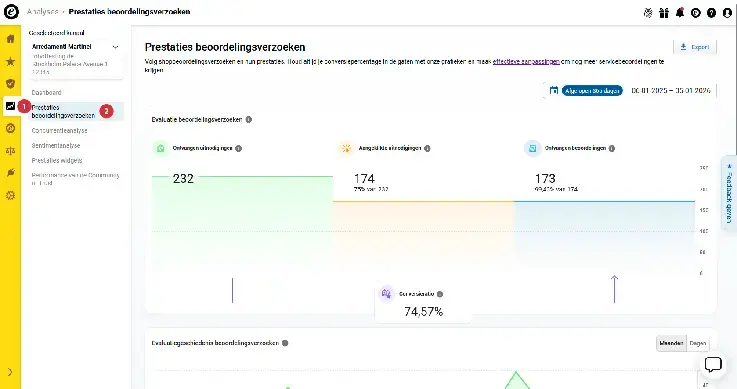737x389 pixels.
Task: Open the circular gauge icon in sidebar
Action: click(x=10, y=128)
